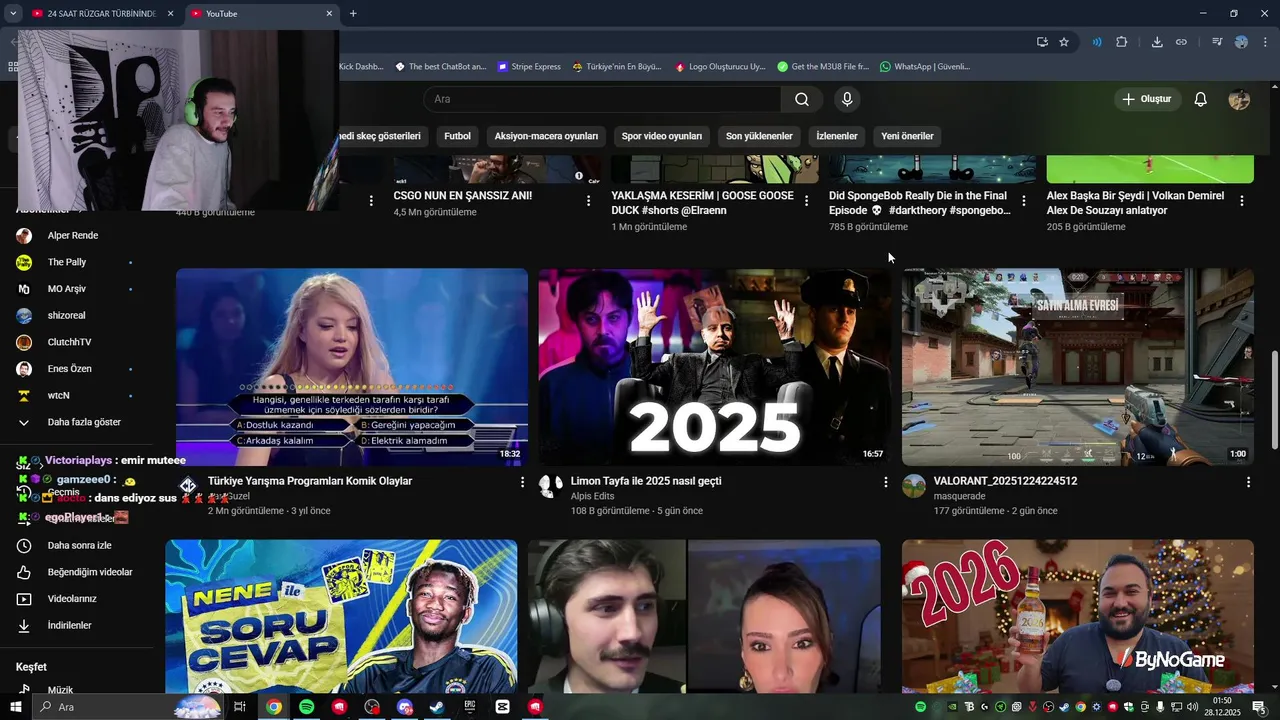Play the ByNoGame 2026 thumbnail

point(1078,616)
